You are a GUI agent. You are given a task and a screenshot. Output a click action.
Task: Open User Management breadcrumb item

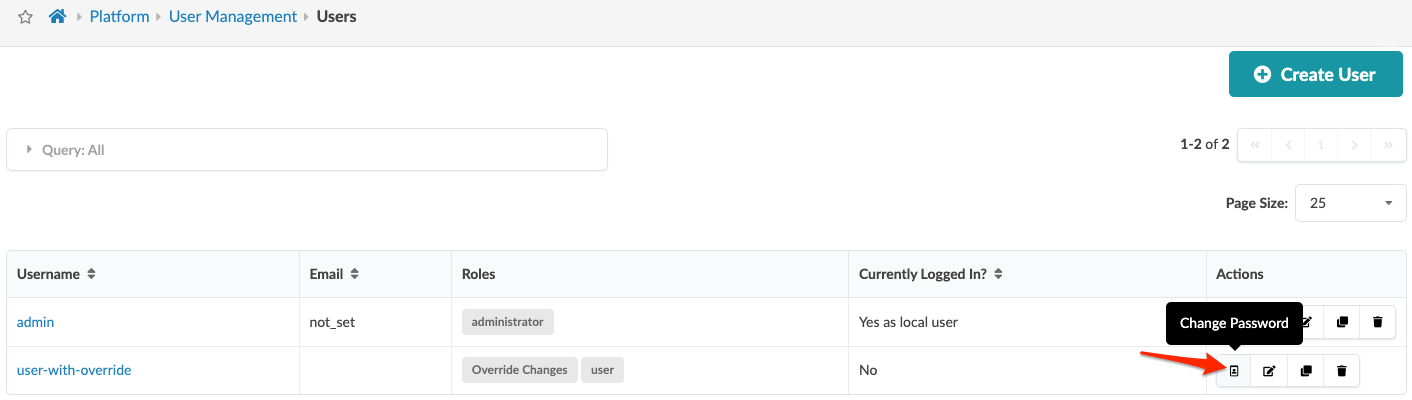pyautogui.click(x=233, y=16)
